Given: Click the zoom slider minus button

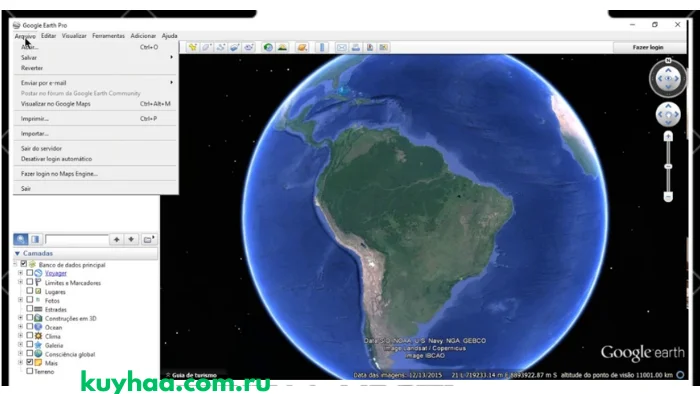Looking at the screenshot, I should 668,197.
